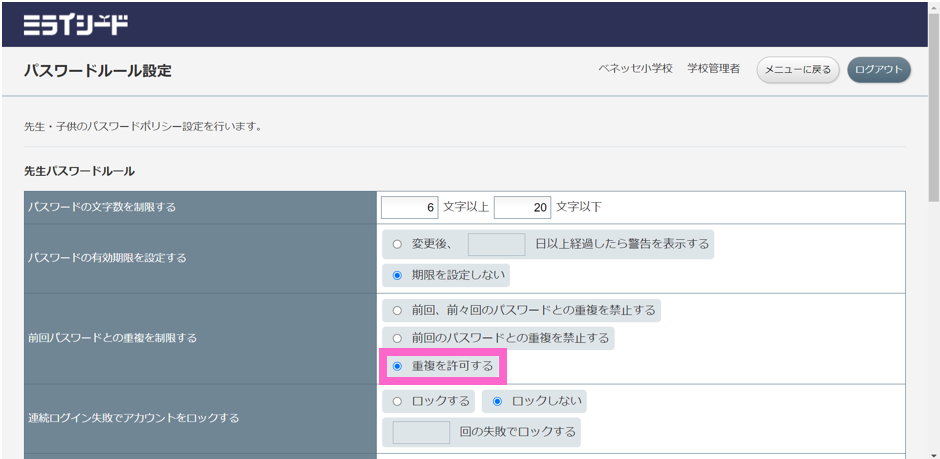Click the 回の失敗でロックする label text

[517, 432]
